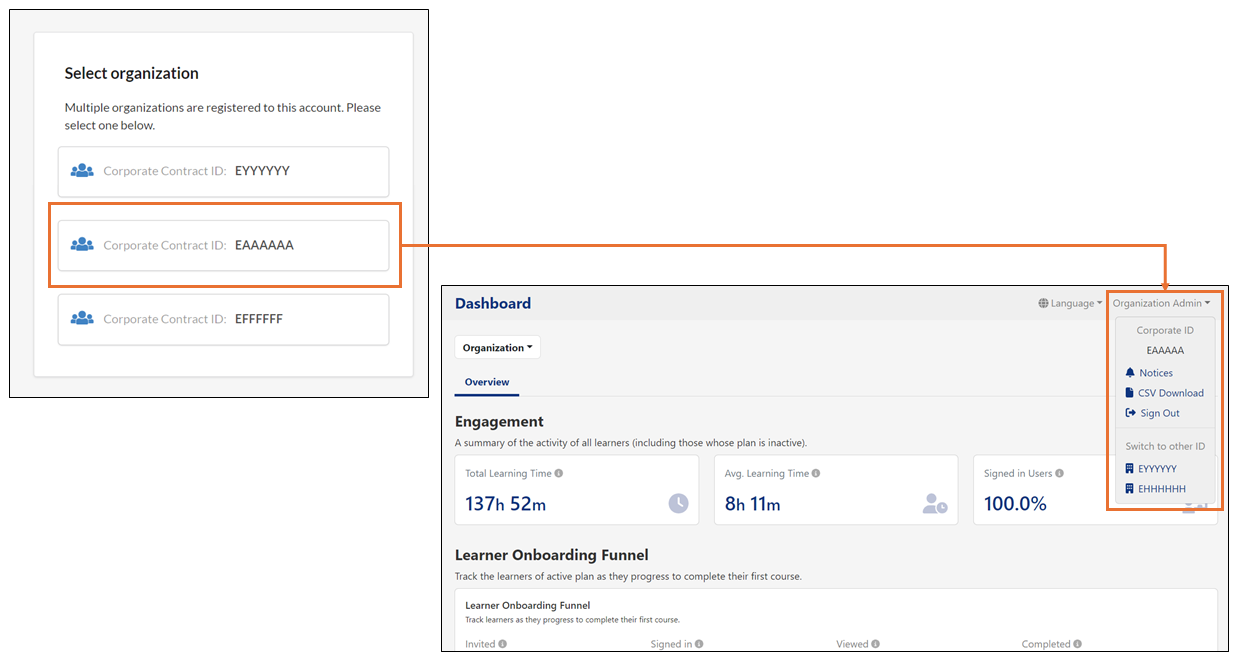
Task: Expand the Organization filter dropdown
Action: [x=497, y=348]
